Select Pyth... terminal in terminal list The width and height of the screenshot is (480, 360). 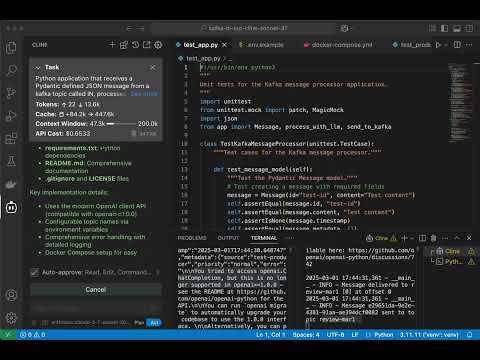click(x=451, y=262)
